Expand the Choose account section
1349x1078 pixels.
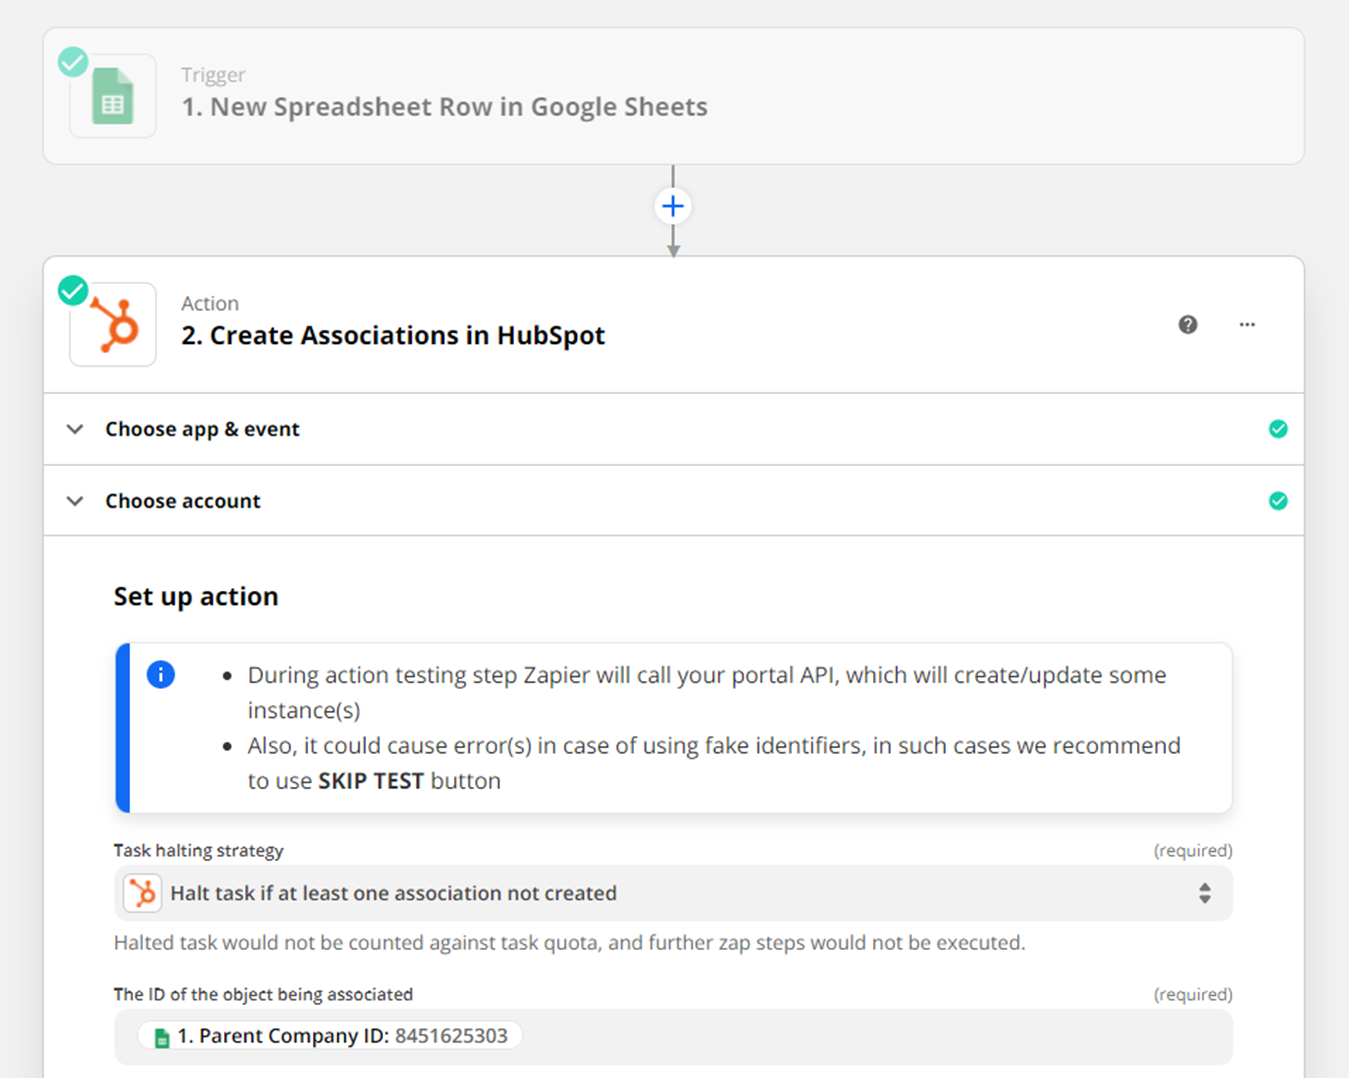click(x=674, y=501)
